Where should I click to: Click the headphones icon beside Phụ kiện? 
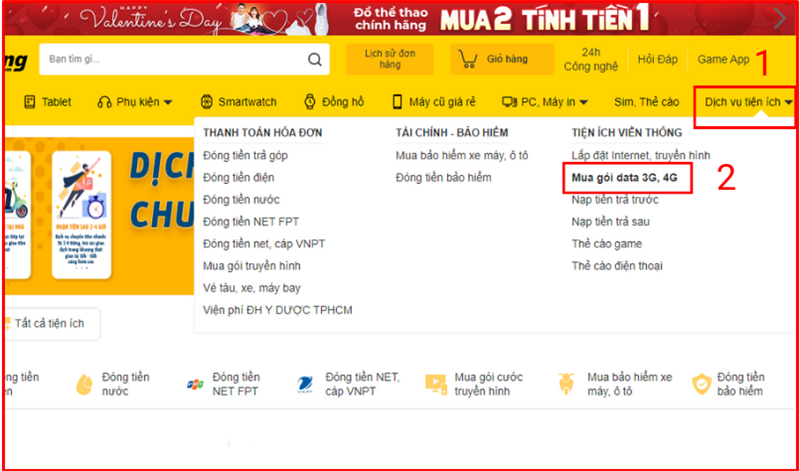click(104, 102)
